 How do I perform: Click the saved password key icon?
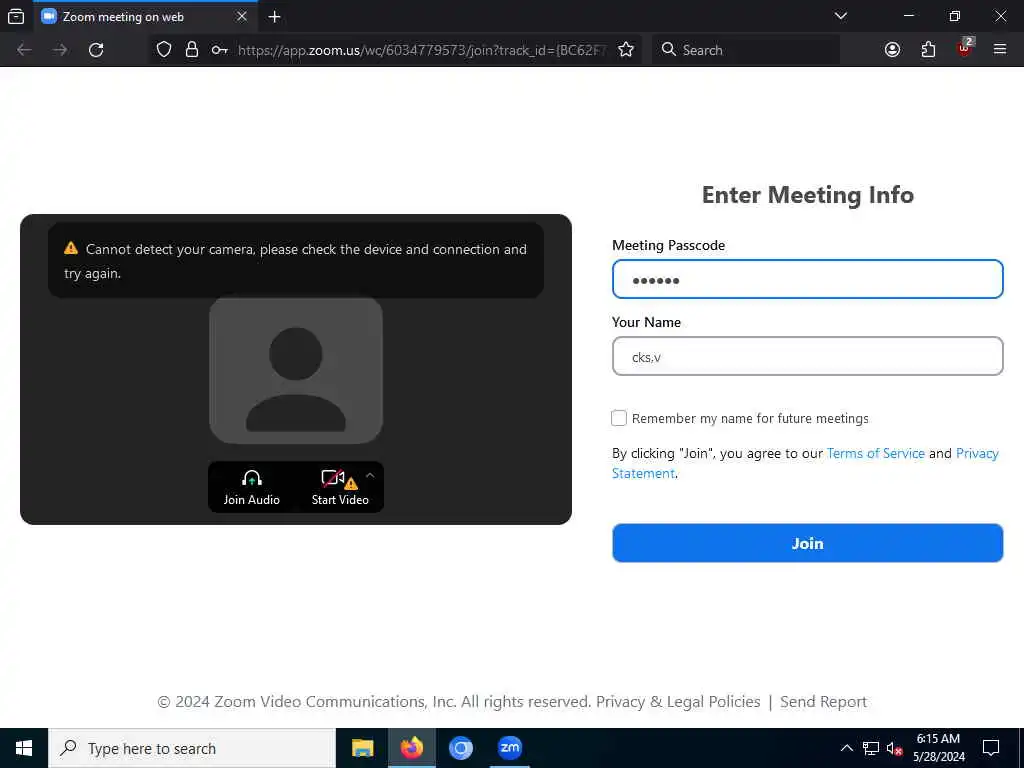point(219,50)
